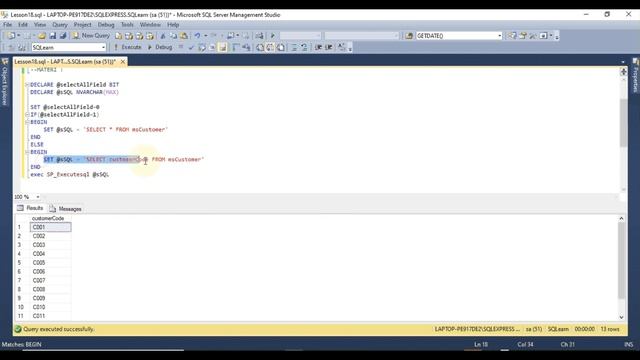
Task: Select the row 10 header in the results
Action: [22, 307]
